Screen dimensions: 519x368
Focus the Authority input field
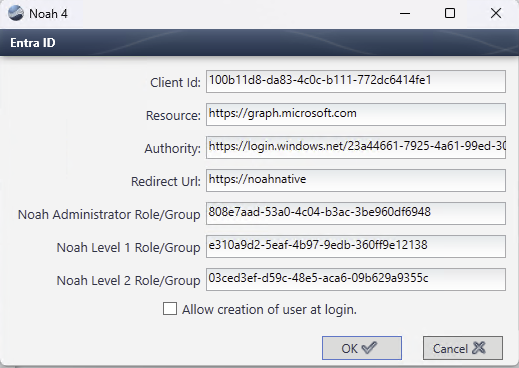pyautogui.click(x=356, y=147)
